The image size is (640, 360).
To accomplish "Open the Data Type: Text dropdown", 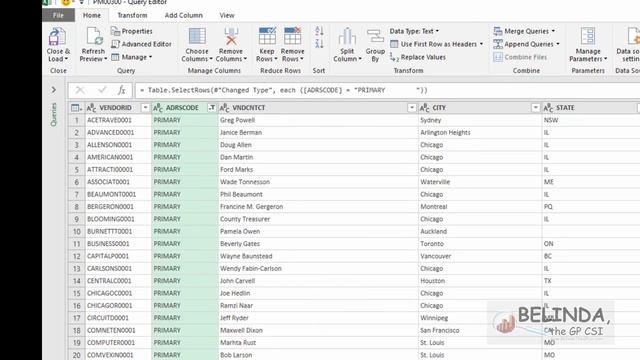I will (x=414, y=31).
